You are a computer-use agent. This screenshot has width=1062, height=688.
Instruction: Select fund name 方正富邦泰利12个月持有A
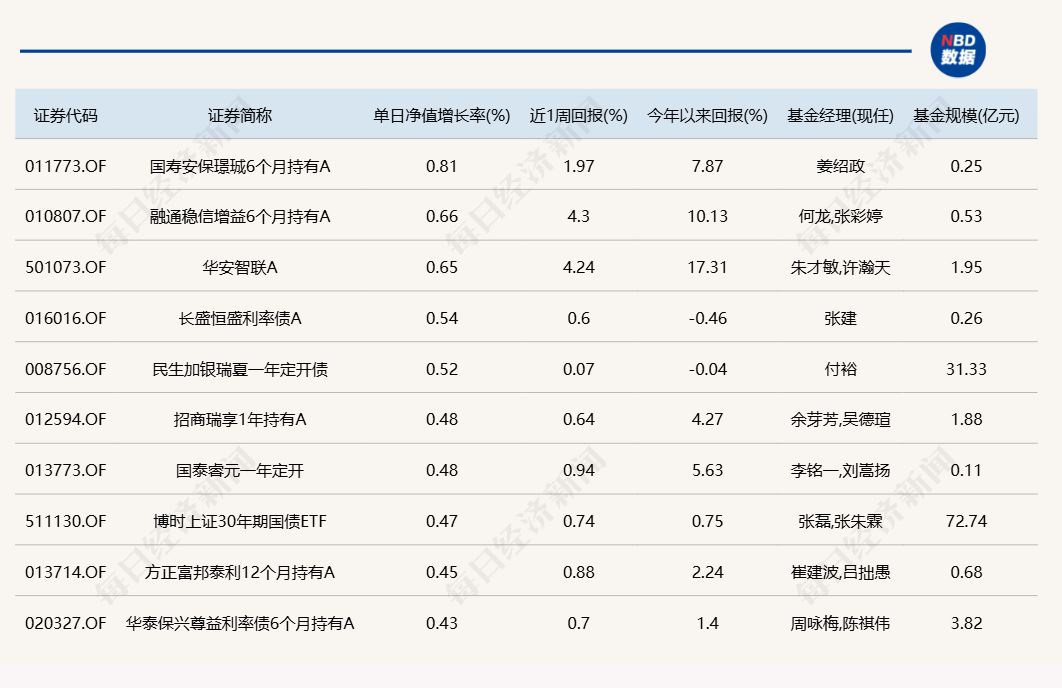click(x=240, y=572)
